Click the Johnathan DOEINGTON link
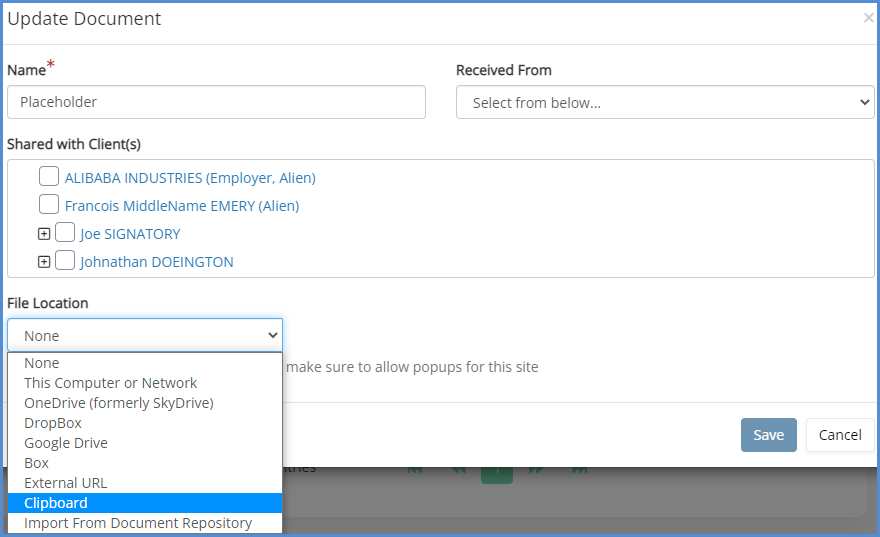This screenshot has height=537, width=880. pos(156,262)
